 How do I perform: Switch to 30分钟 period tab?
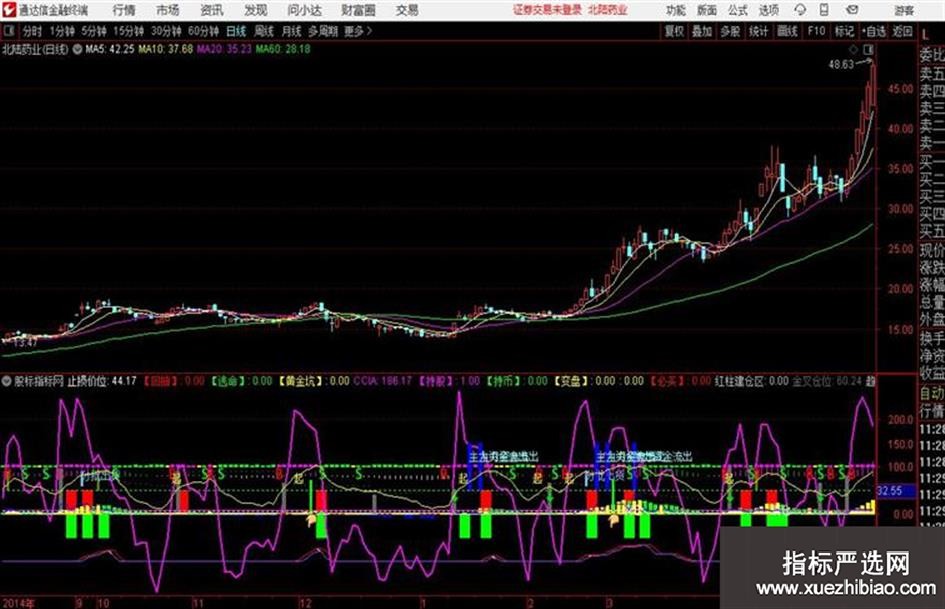166,31
